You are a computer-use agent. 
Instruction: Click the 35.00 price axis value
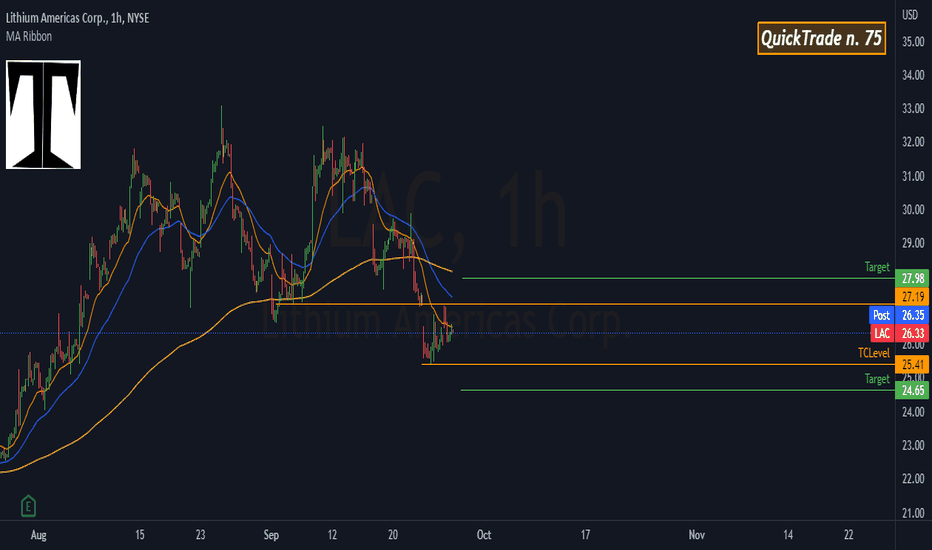point(913,42)
